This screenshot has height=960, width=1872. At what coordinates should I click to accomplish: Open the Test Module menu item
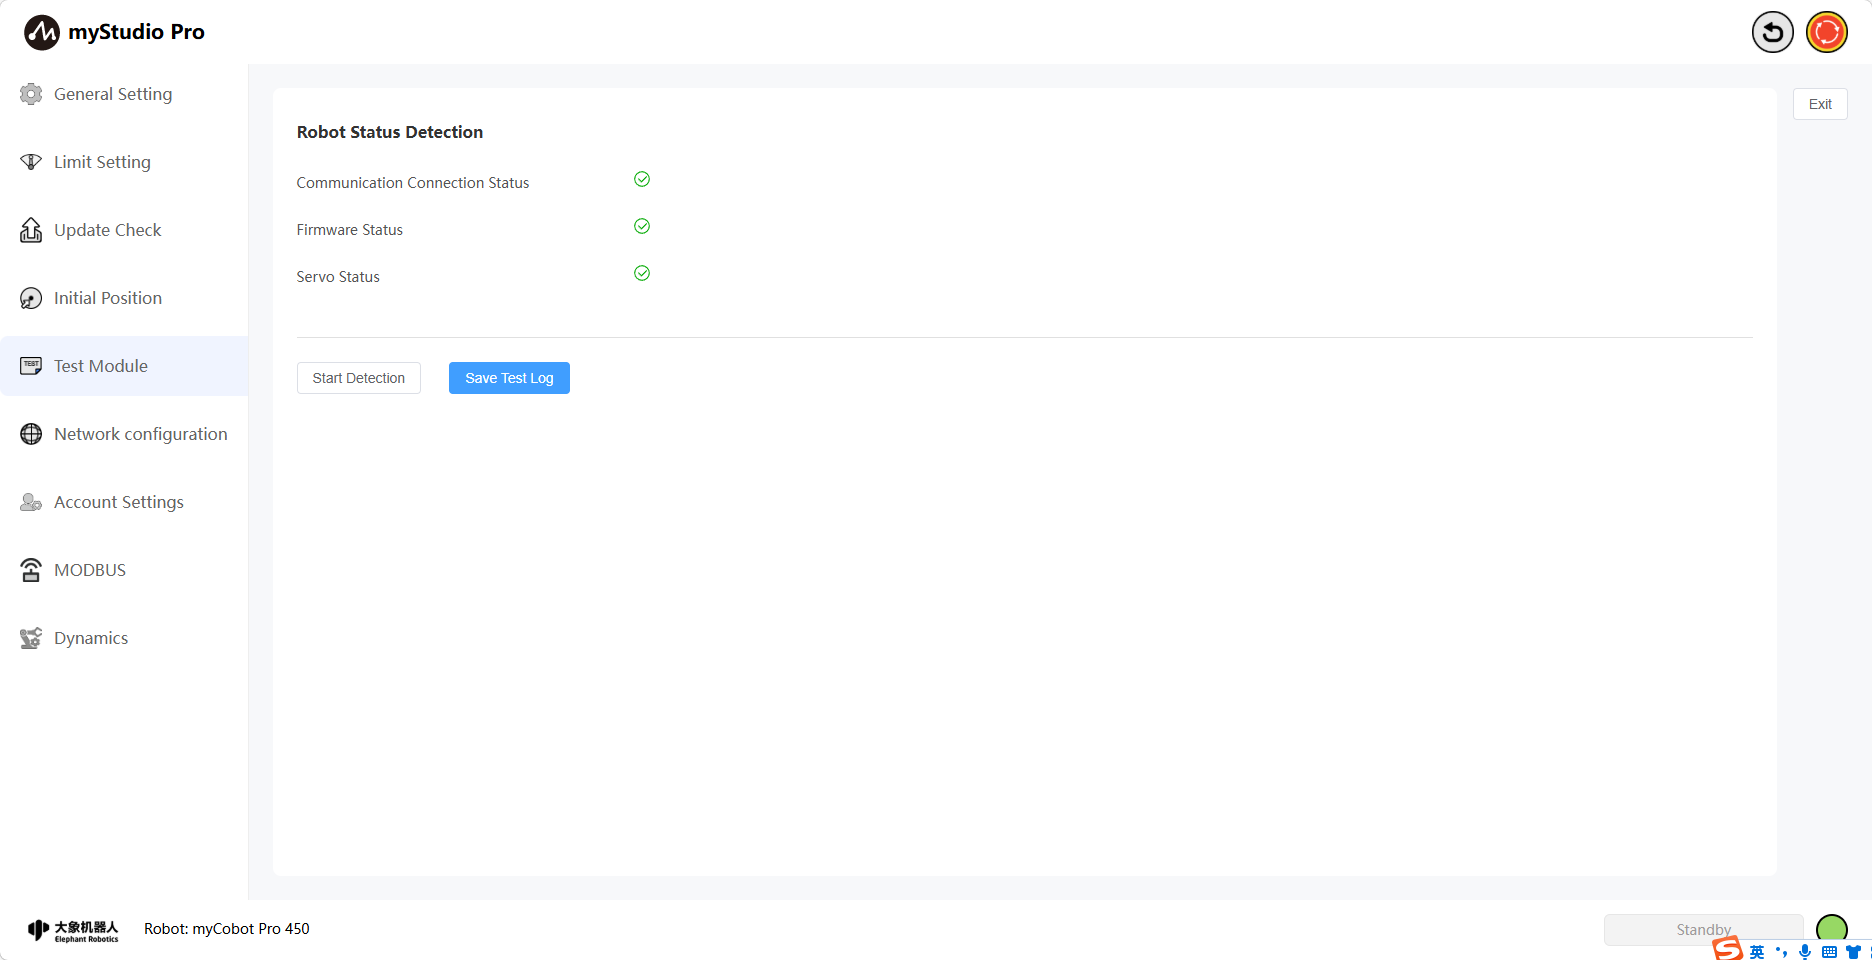[x=101, y=366]
